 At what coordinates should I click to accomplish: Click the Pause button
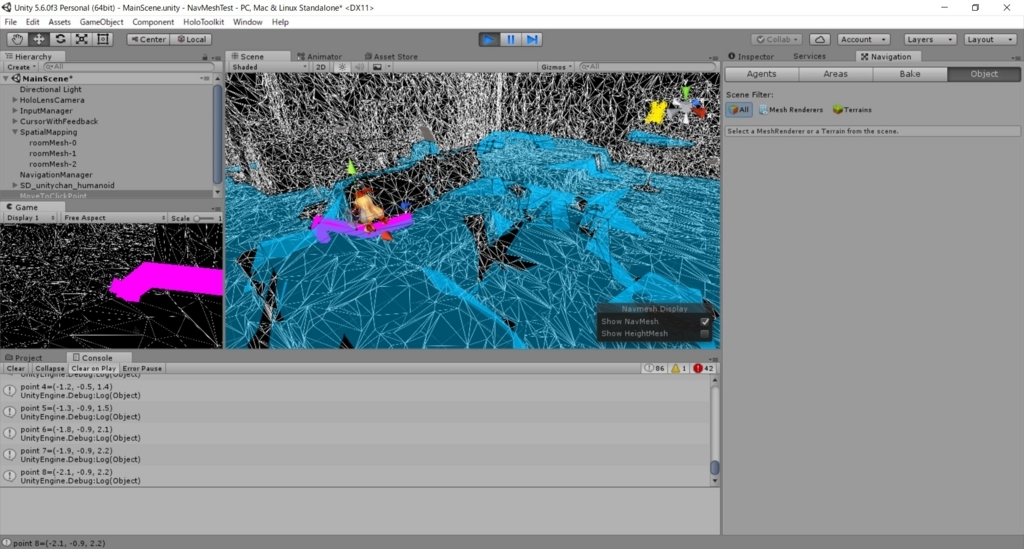click(511, 39)
